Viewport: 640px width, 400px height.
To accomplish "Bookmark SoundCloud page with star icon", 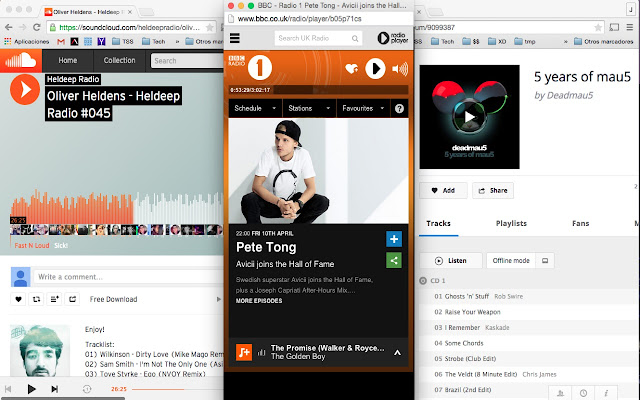I will (x=210, y=27).
